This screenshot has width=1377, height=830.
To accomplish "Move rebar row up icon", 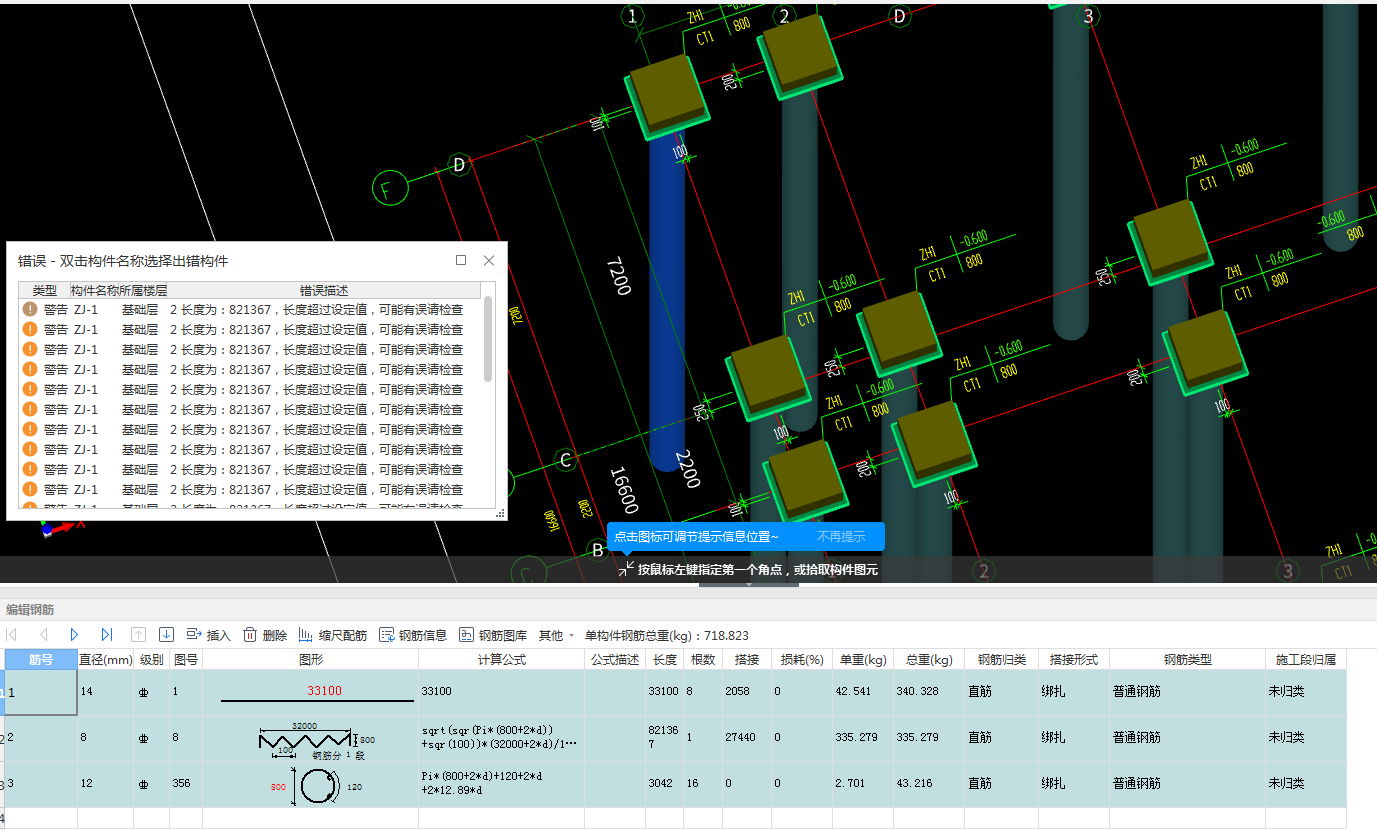I will click(139, 635).
